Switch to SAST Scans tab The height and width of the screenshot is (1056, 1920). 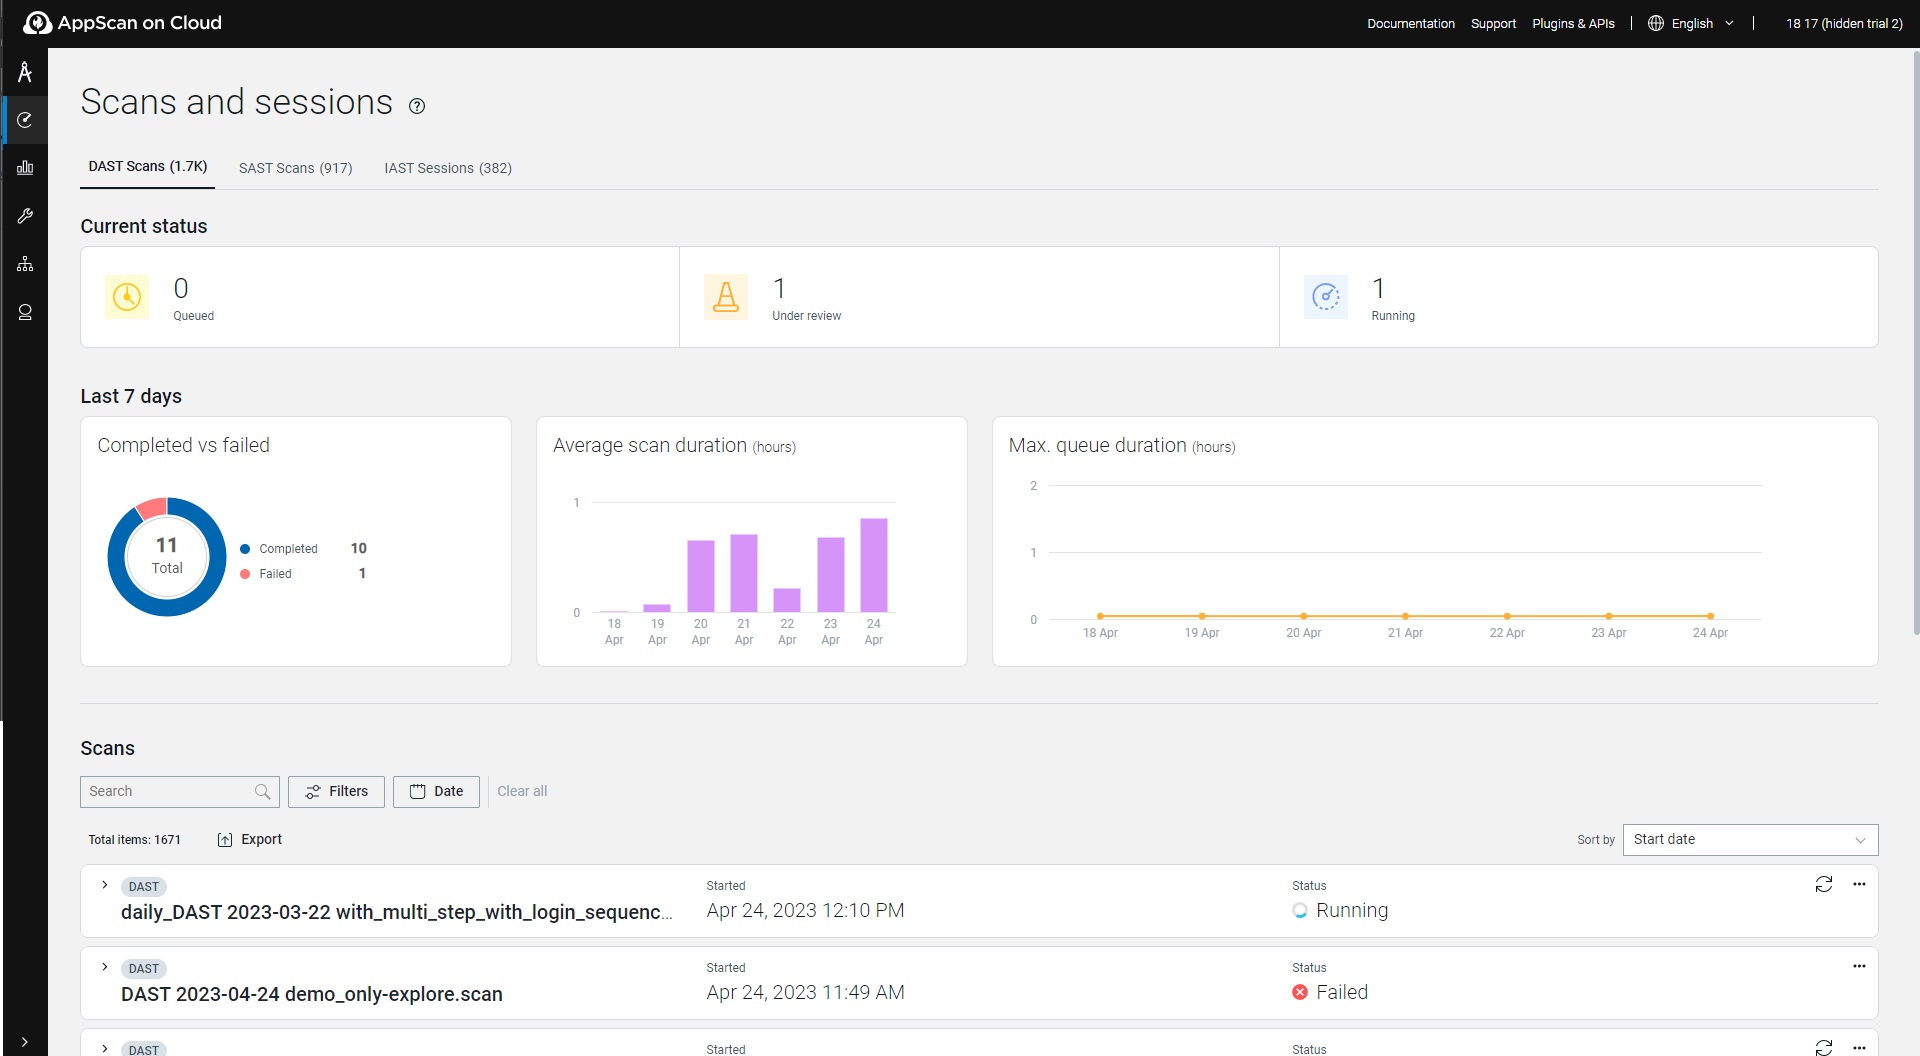point(295,168)
